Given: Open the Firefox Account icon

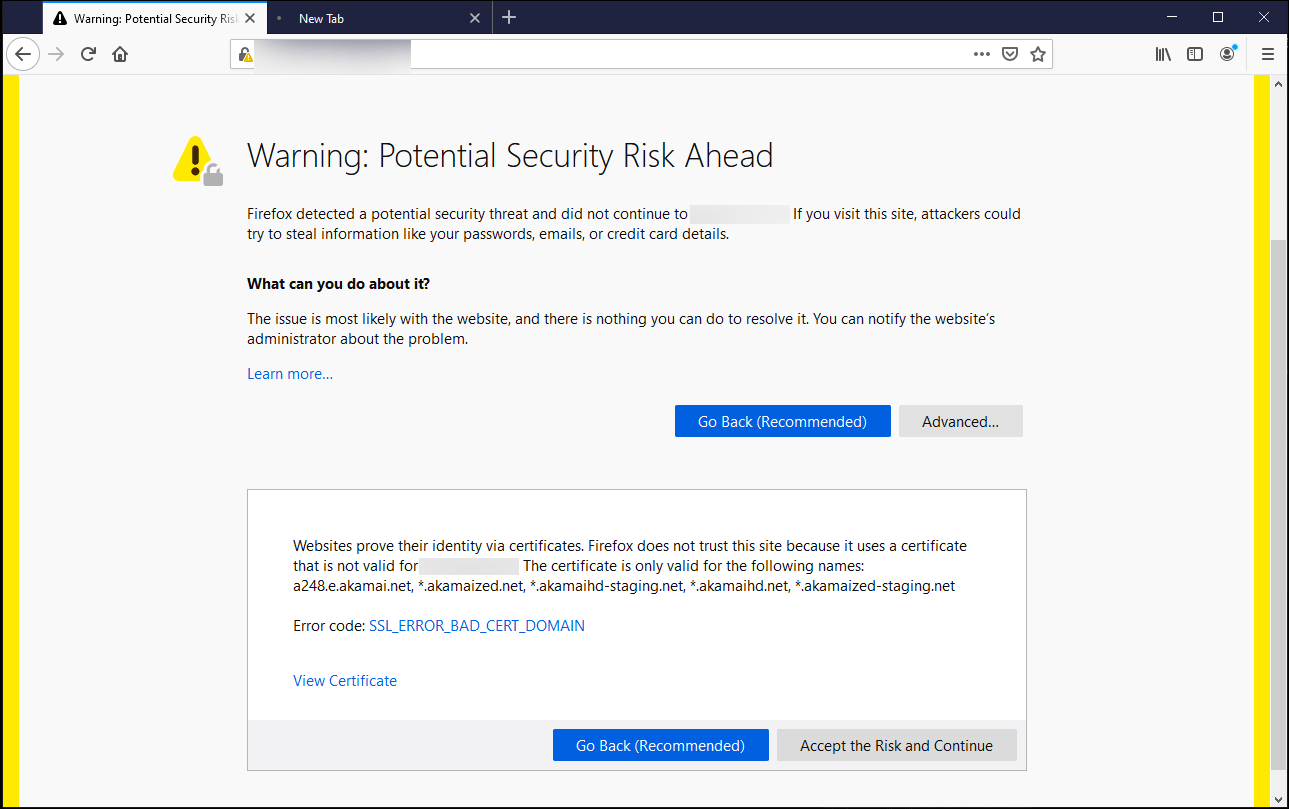Looking at the screenshot, I should coord(1227,54).
